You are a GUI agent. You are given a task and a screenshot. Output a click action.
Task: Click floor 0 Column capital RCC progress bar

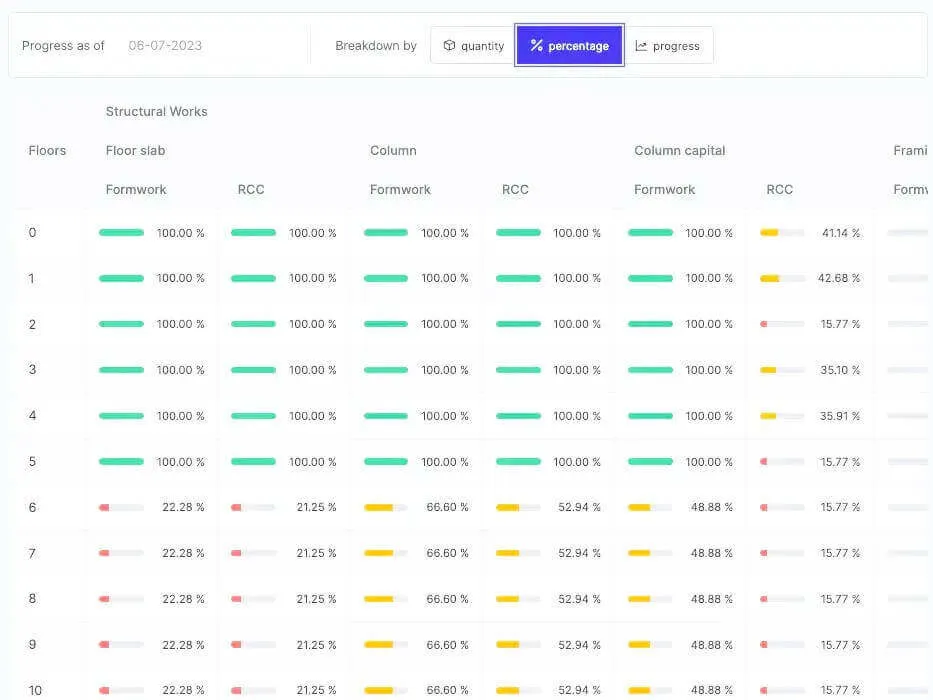(782, 233)
